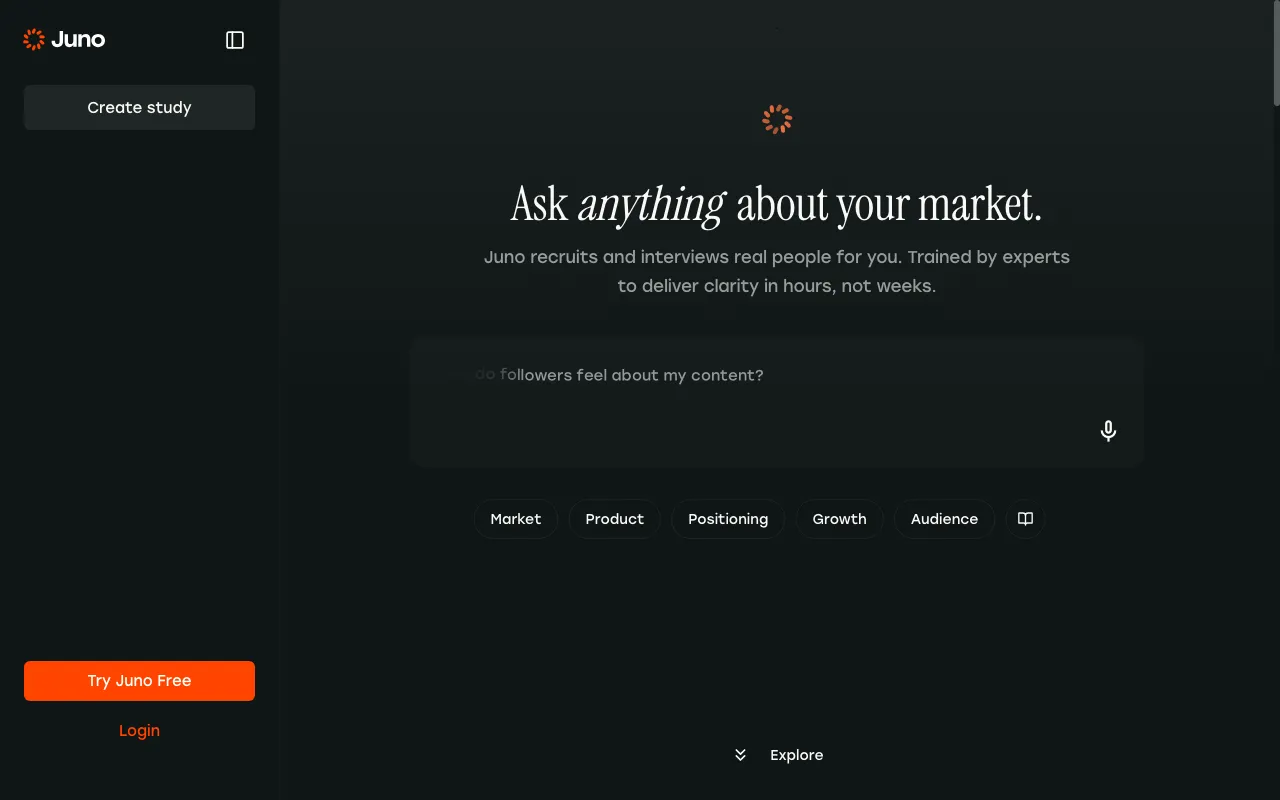Click the "Juno recruits and interviews" subtitle text
The width and height of the screenshot is (1280, 800).
pos(777,271)
